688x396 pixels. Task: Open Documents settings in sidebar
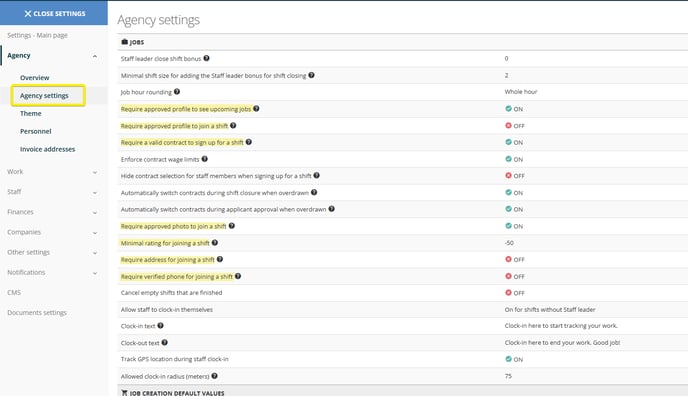point(37,313)
